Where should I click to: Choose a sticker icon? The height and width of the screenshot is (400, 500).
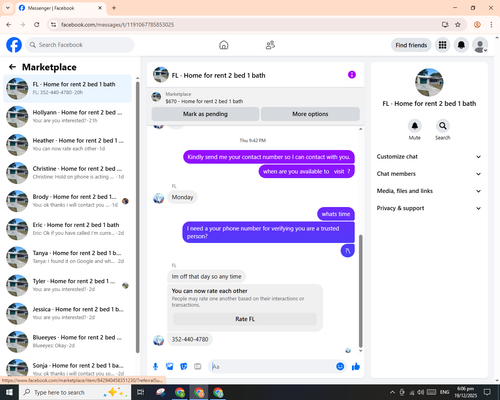[184, 367]
